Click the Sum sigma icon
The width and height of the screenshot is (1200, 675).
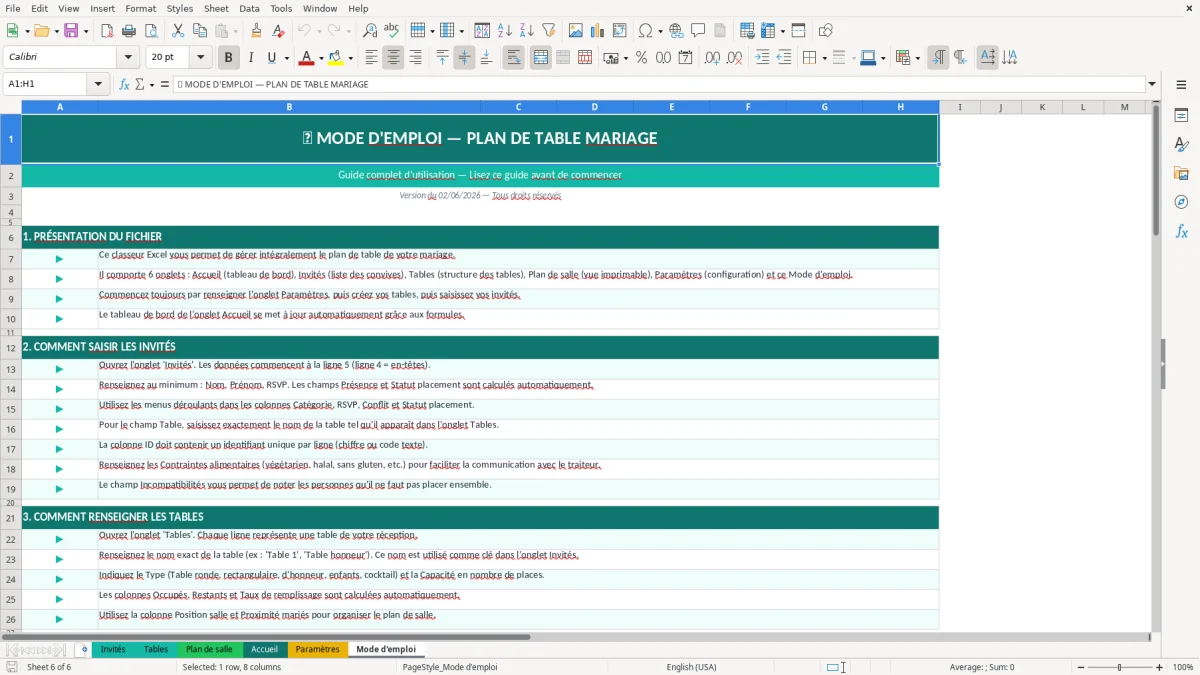pyautogui.click(x=139, y=84)
